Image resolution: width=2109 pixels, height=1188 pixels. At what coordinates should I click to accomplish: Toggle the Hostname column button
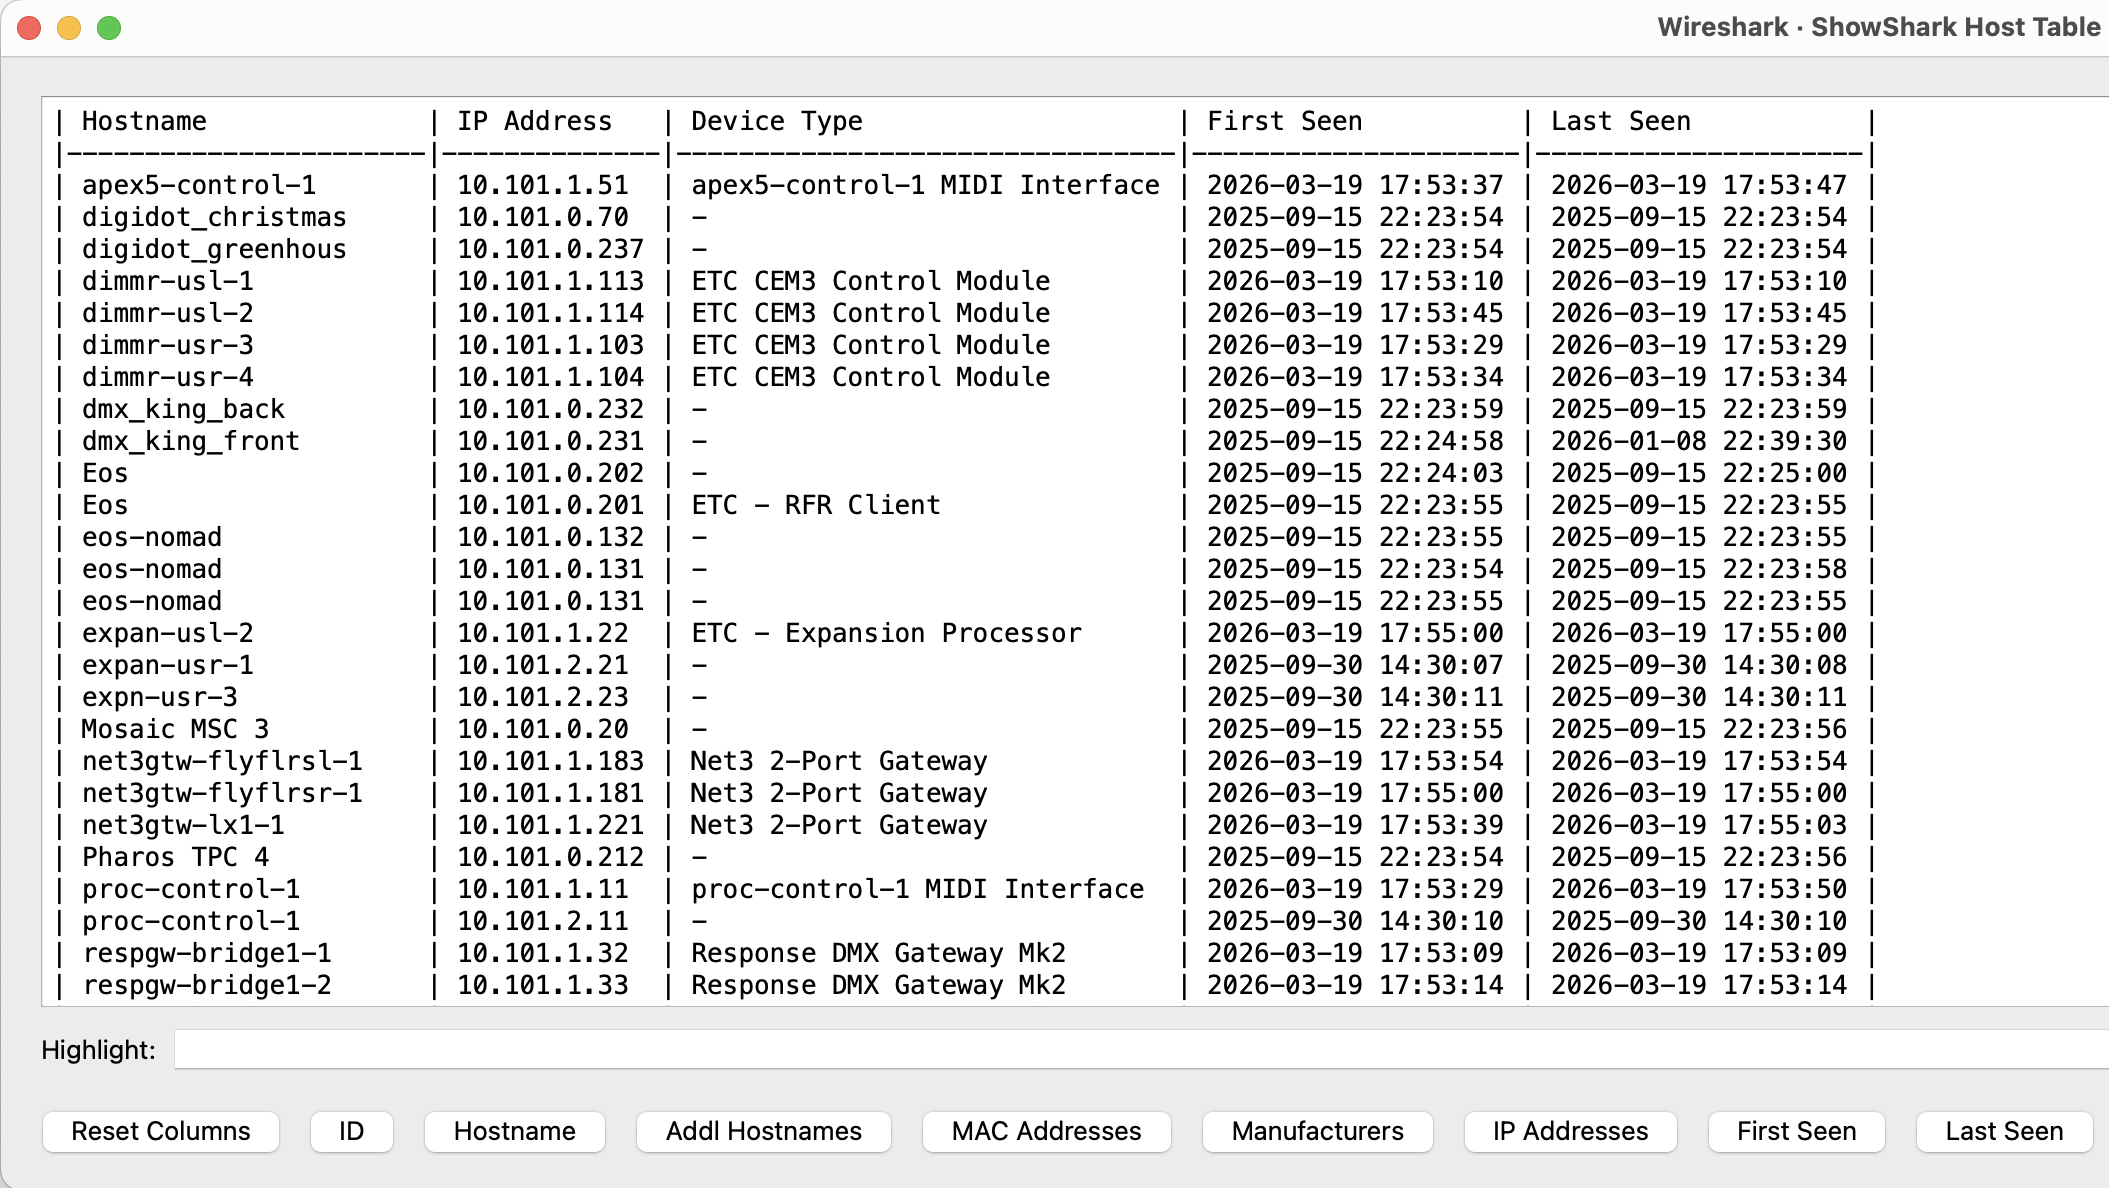(514, 1131)
